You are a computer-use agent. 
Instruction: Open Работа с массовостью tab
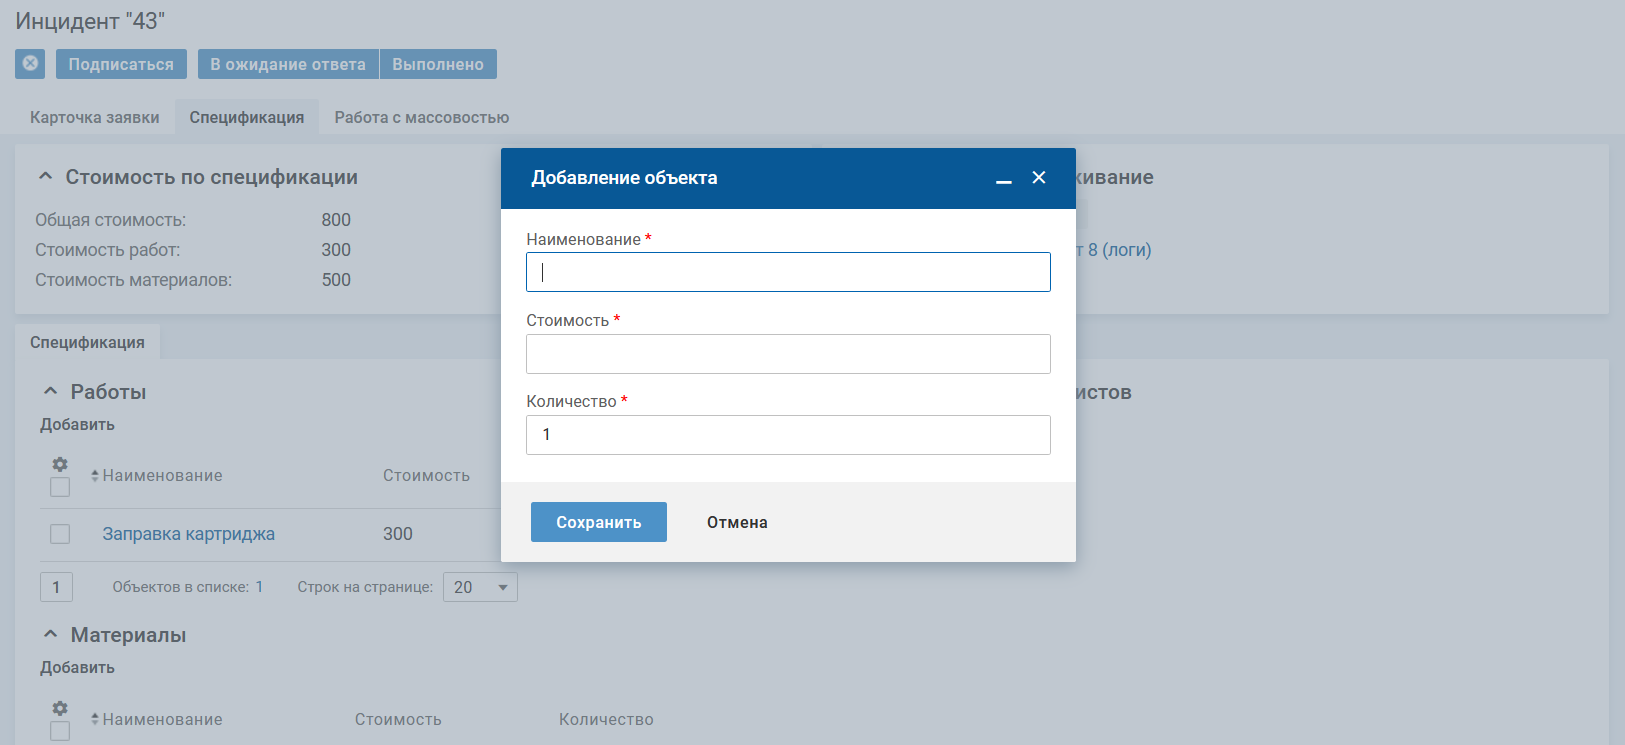pos(422,117)
